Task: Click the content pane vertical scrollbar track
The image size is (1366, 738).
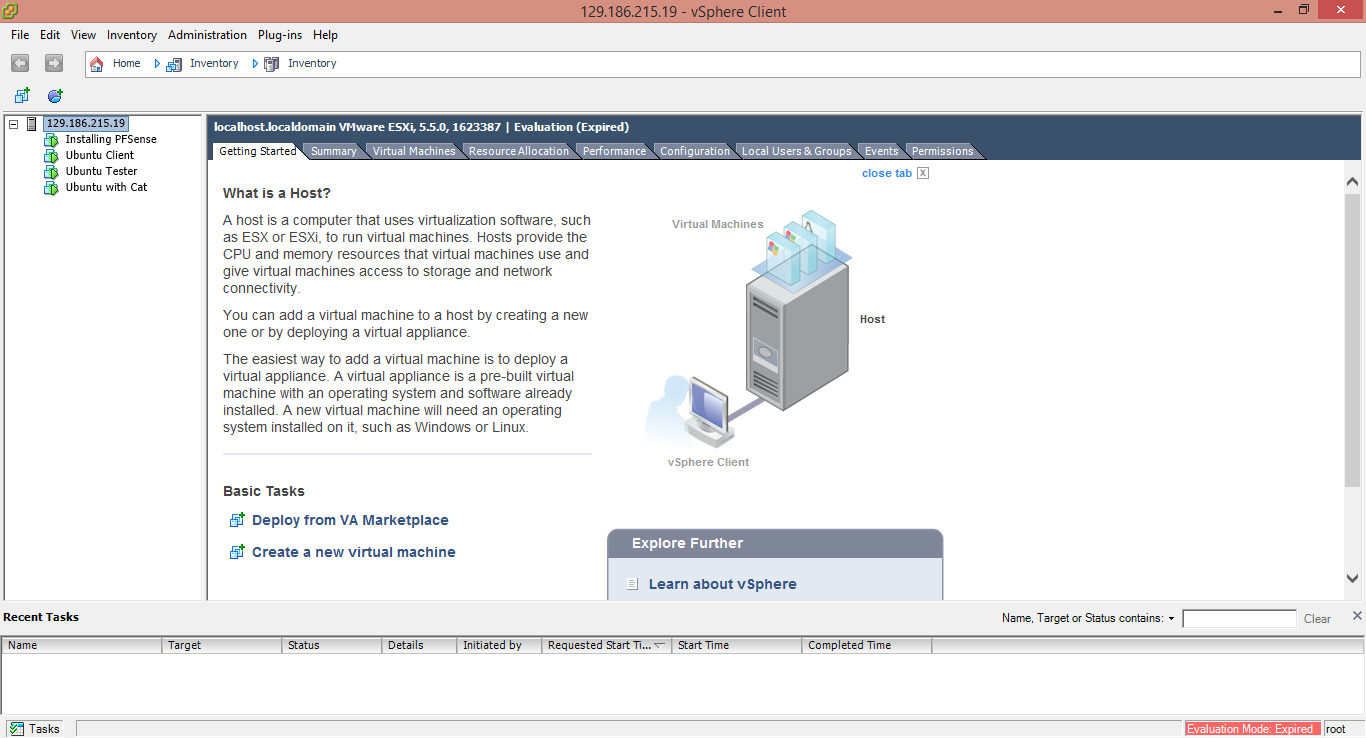Action: point(1352,380)
